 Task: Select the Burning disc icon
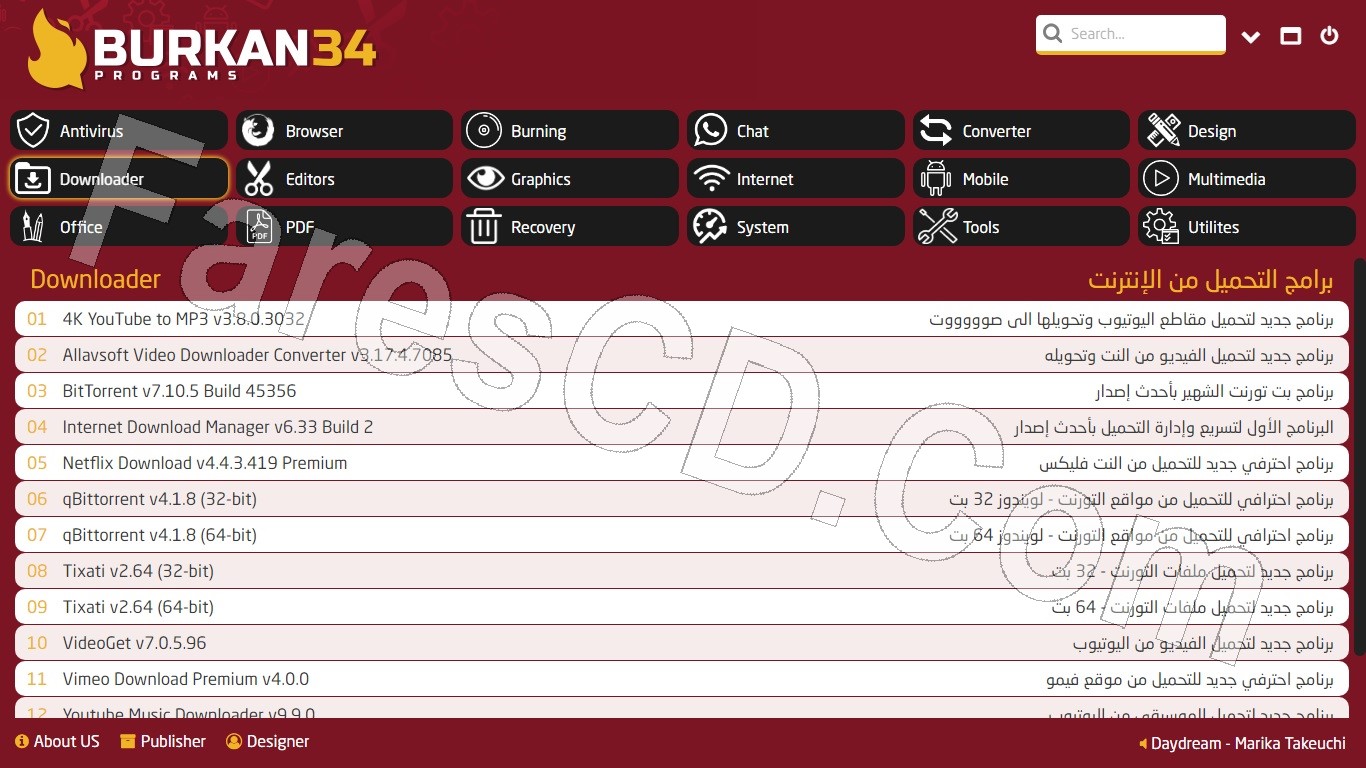point(484,131)
